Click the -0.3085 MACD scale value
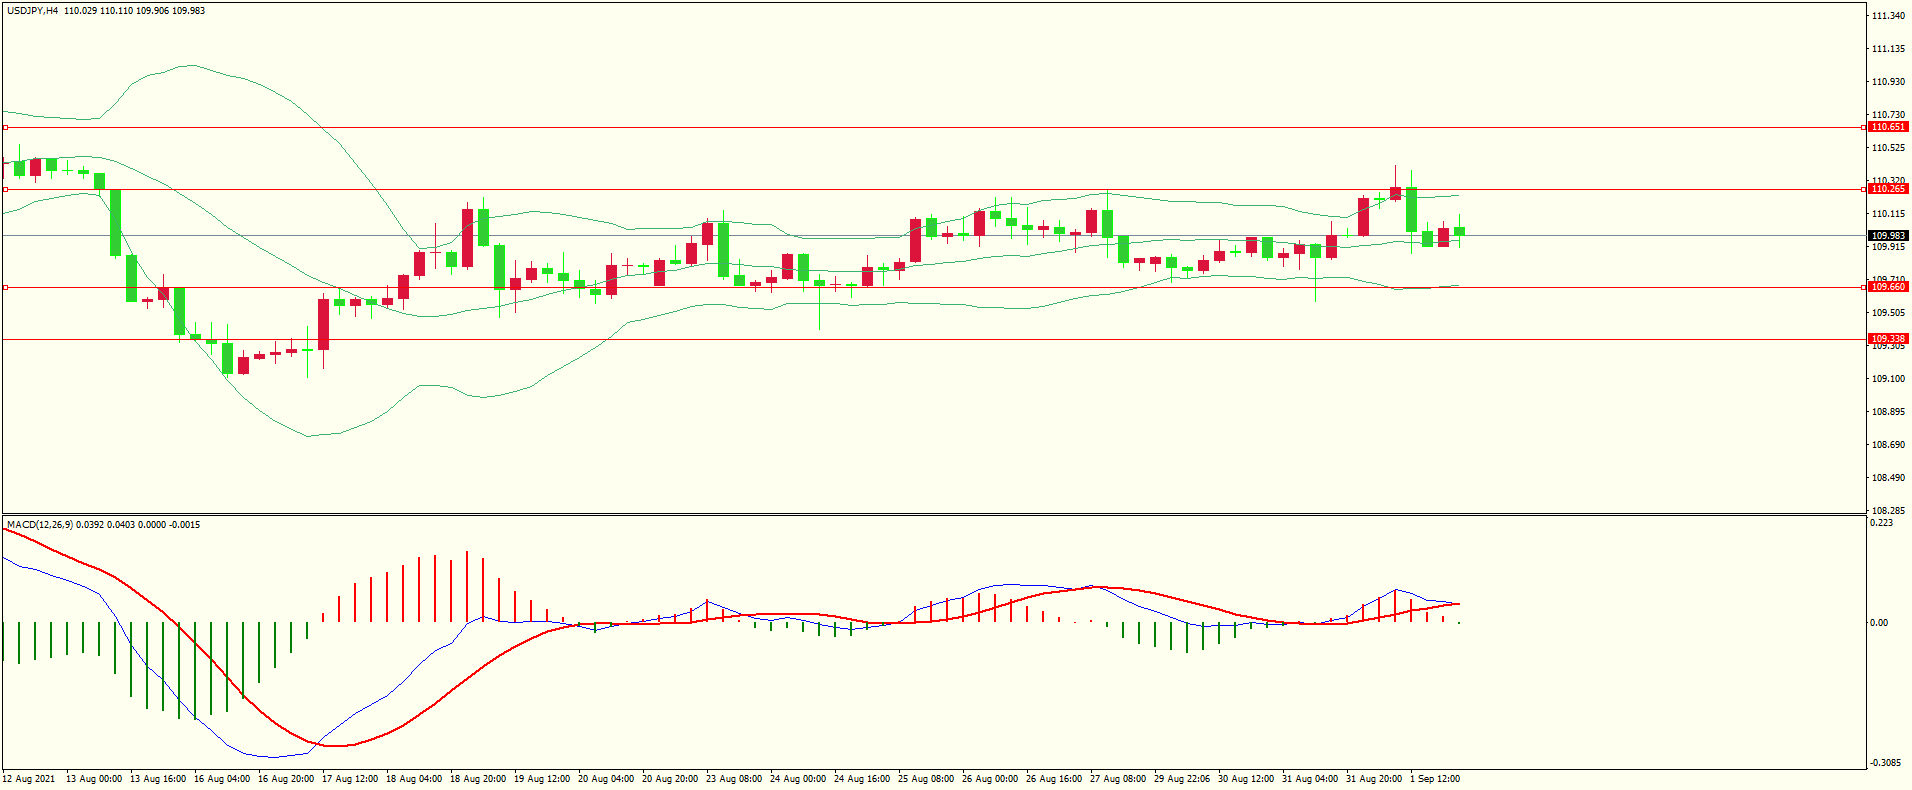Screen dimensions: 1912x790 [1884, 763]
